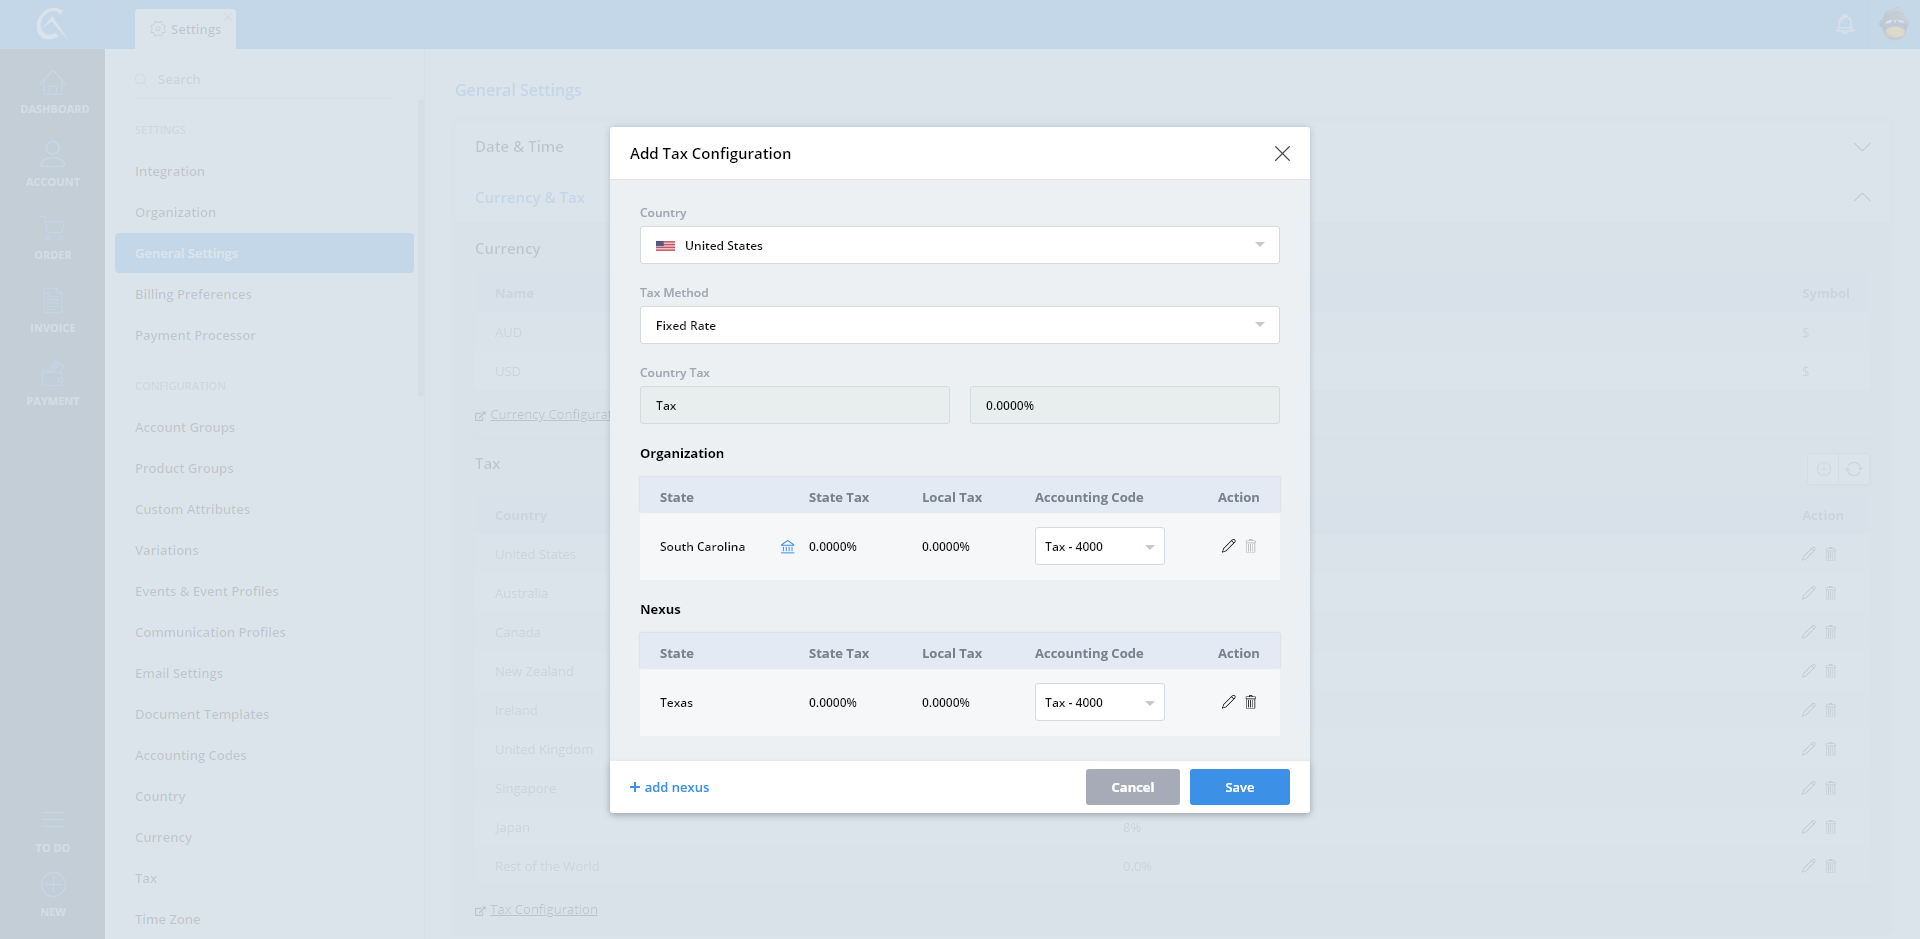
Task: Open South Carolina accounting code dropdown
Action: pyautogui.click(x=1099, y=546)
